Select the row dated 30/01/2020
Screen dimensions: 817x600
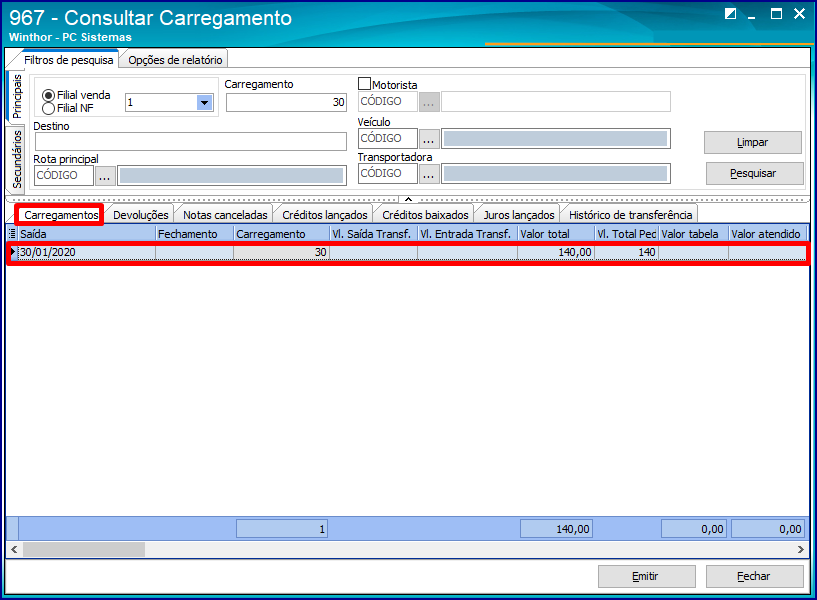pos(408,253)
